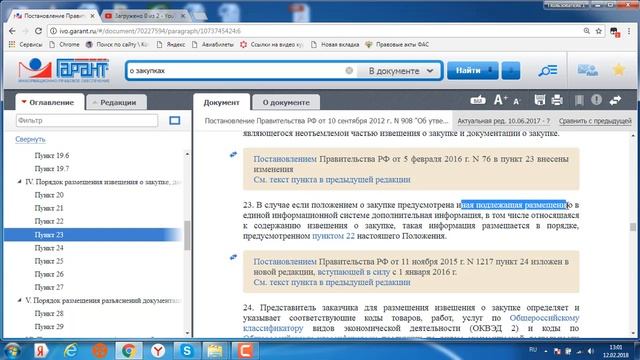Open Skype from the taskbar
This screenshot has width=640, height=360.
click(187, 351)
